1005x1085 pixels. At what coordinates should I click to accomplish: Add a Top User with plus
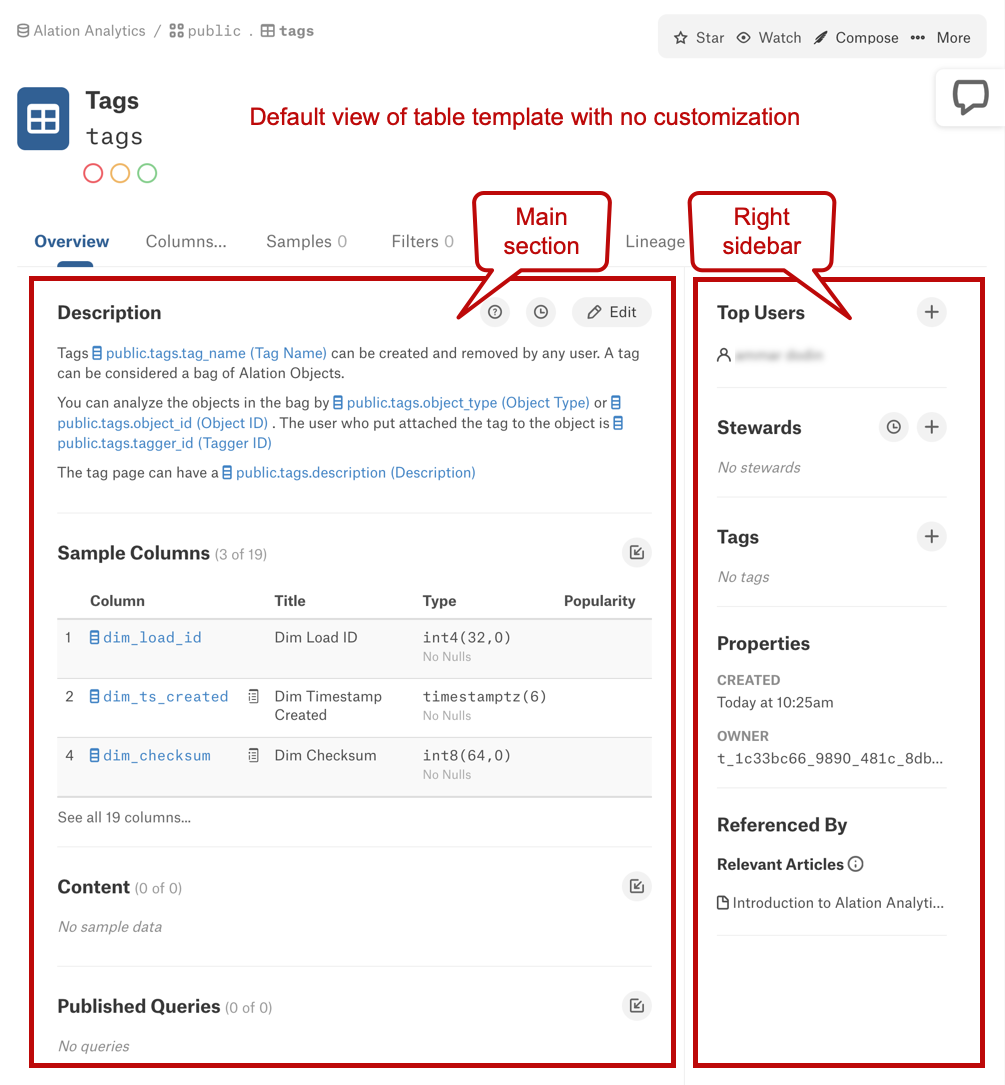(x=932, y=312)
